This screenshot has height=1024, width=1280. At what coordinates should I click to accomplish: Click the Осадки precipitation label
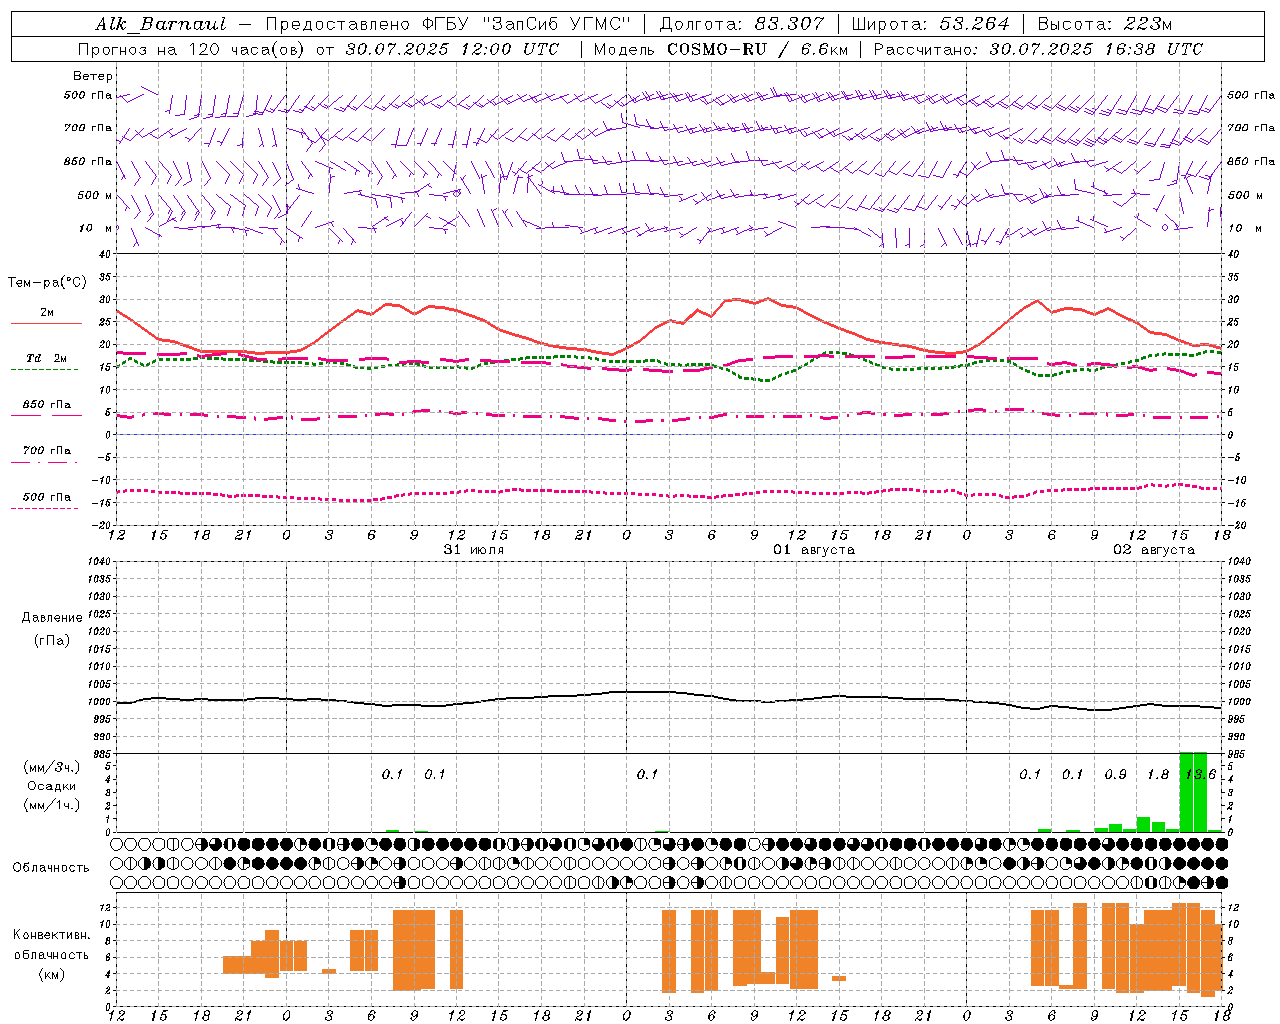tap(52, 786)
